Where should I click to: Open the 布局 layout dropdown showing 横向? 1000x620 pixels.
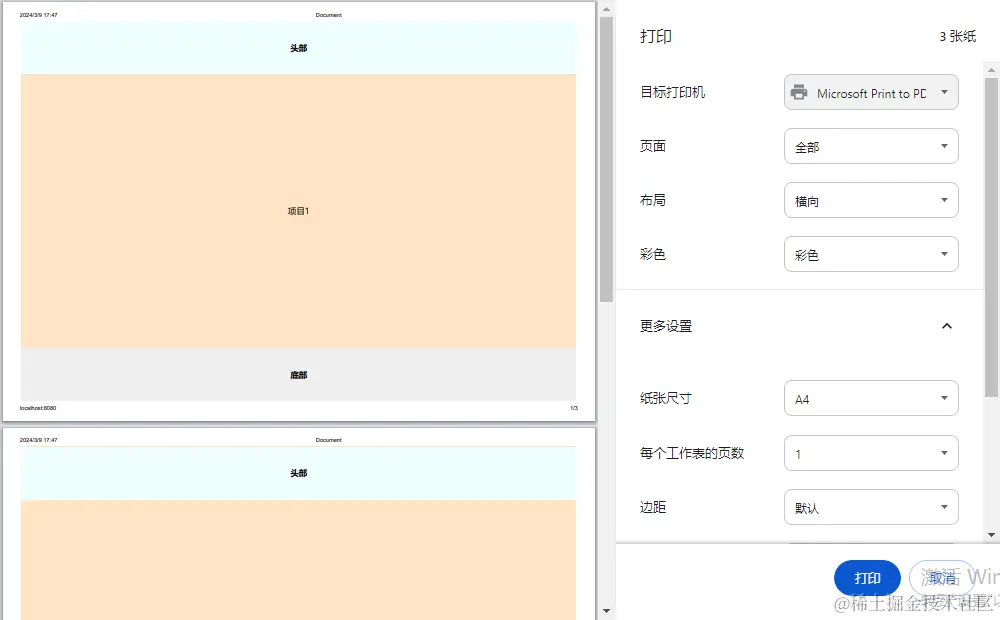pyautogui.click(x=871, y=200)
